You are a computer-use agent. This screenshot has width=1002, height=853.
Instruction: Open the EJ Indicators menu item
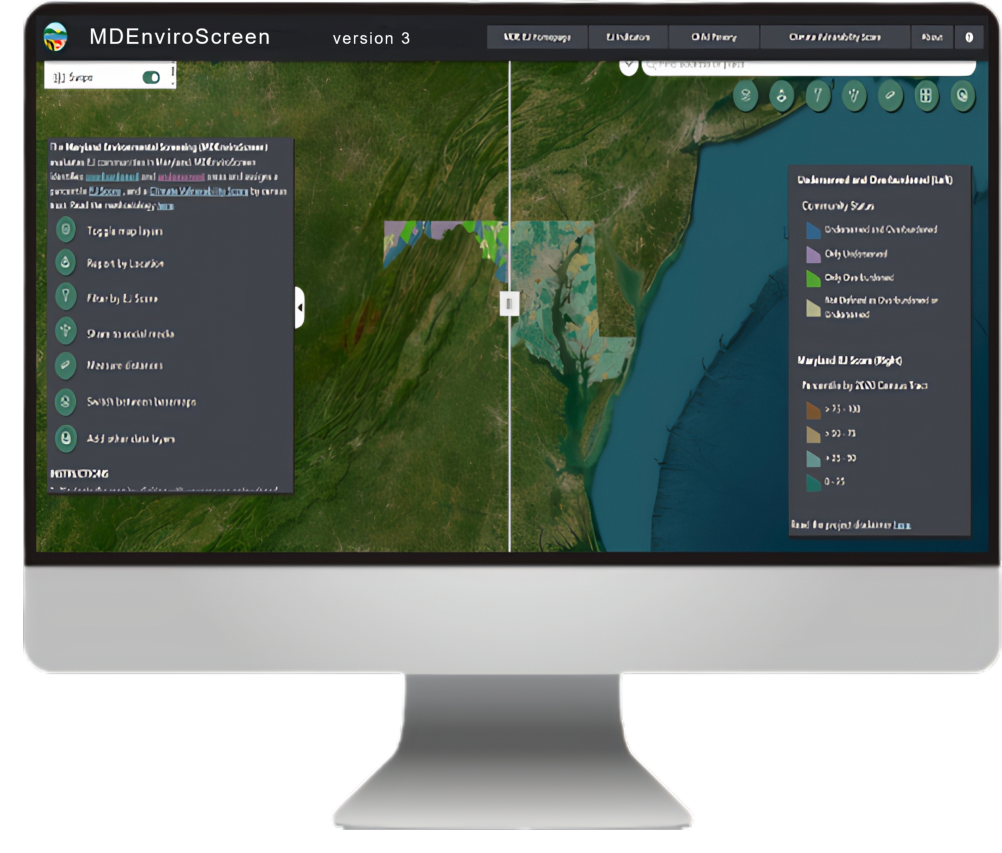pyautogui.click(x=628, y=37)
